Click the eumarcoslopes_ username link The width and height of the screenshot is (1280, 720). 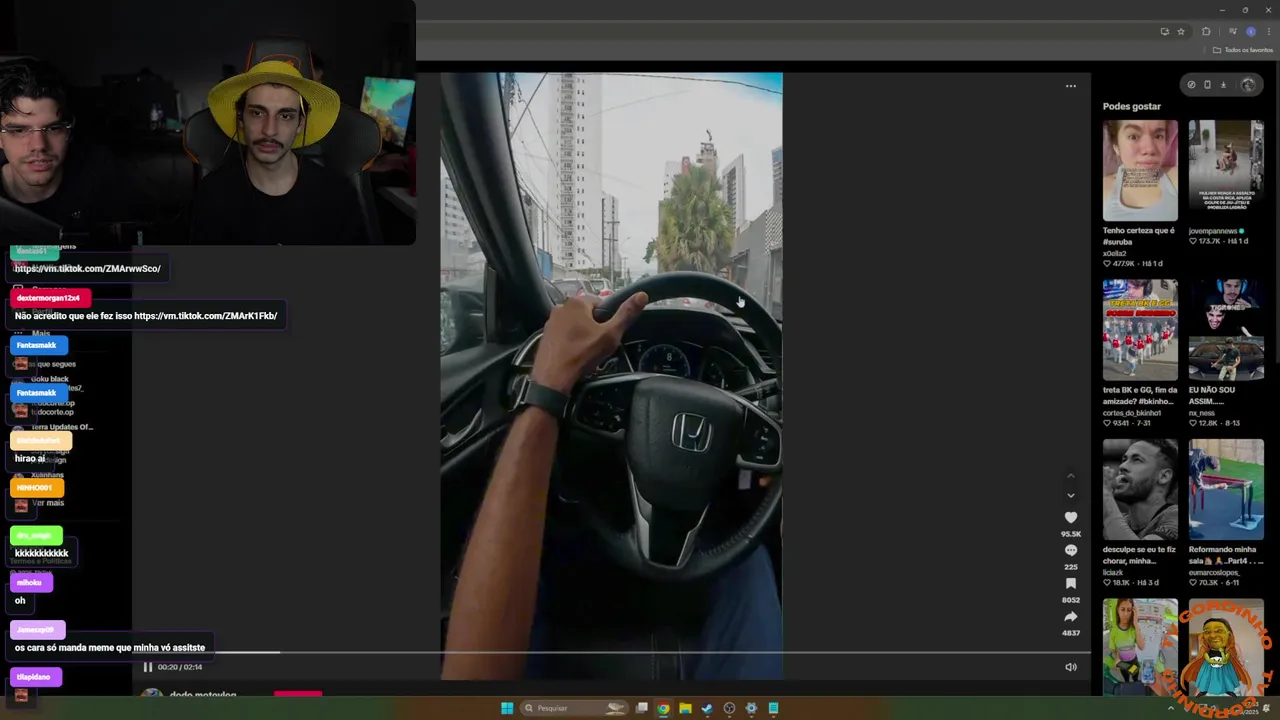(1214, 573)
